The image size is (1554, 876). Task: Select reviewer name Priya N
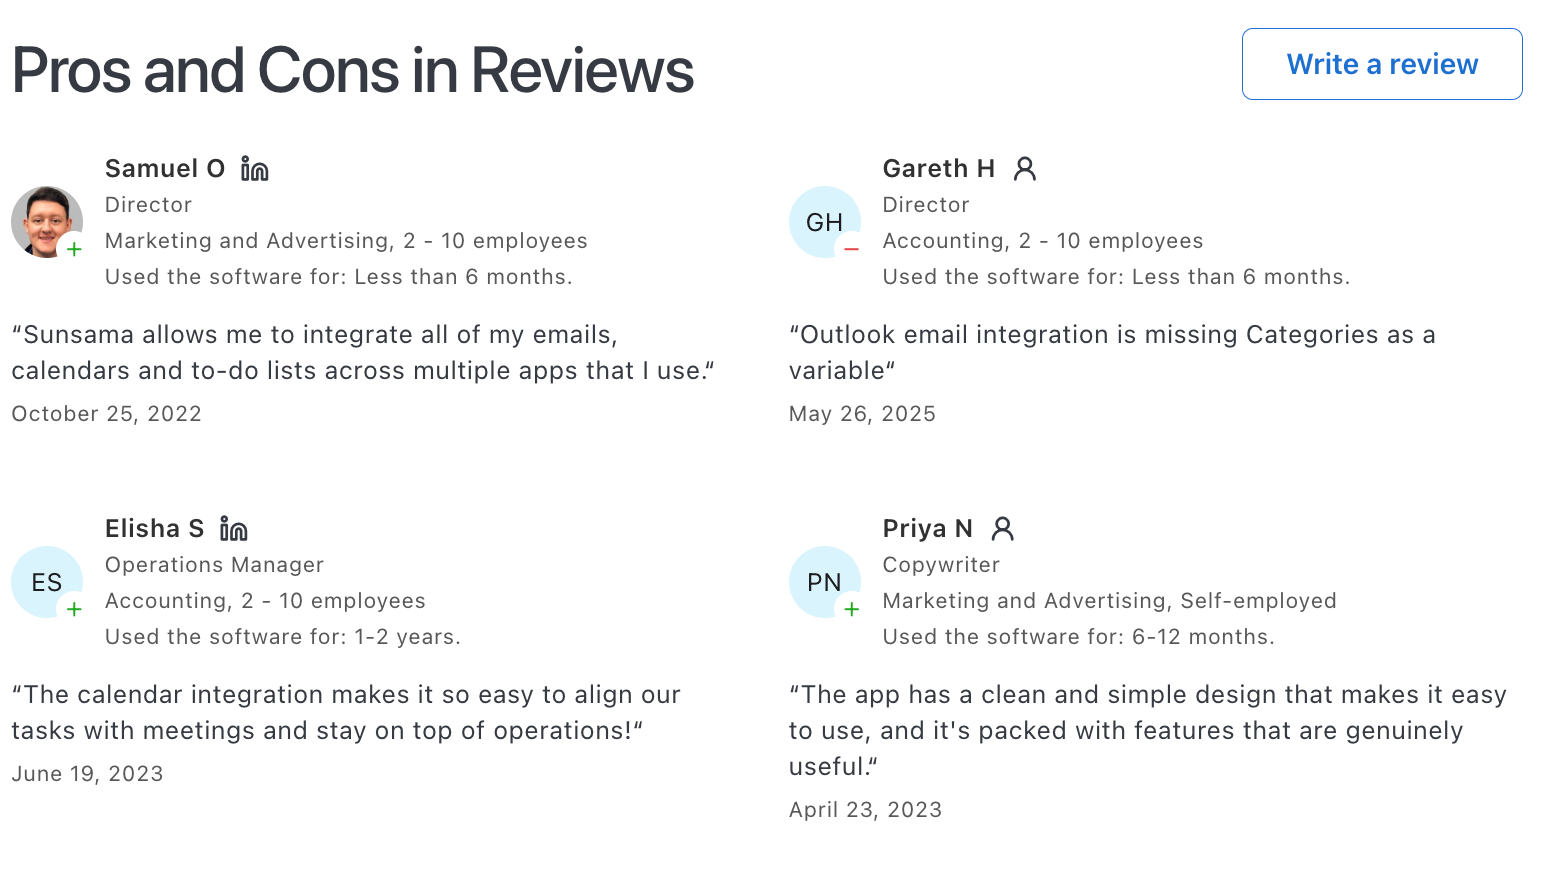(x=927, y=528)
